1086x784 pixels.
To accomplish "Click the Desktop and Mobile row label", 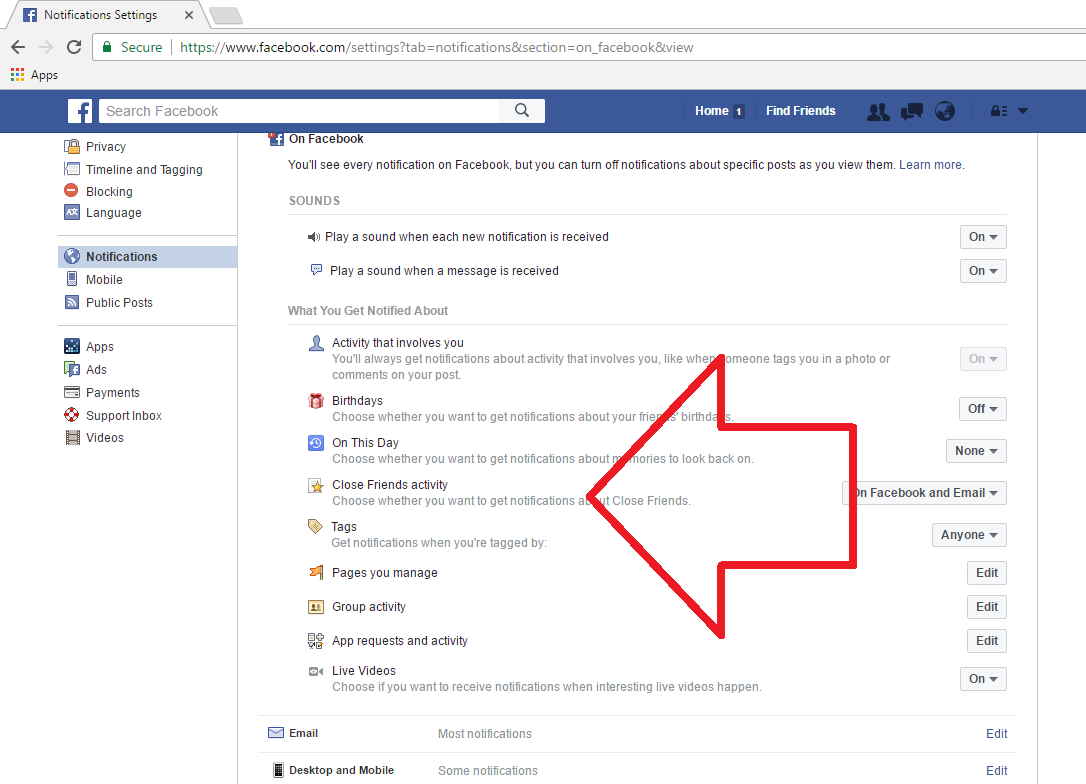I will pyautogui.click(x=341, y=770).
